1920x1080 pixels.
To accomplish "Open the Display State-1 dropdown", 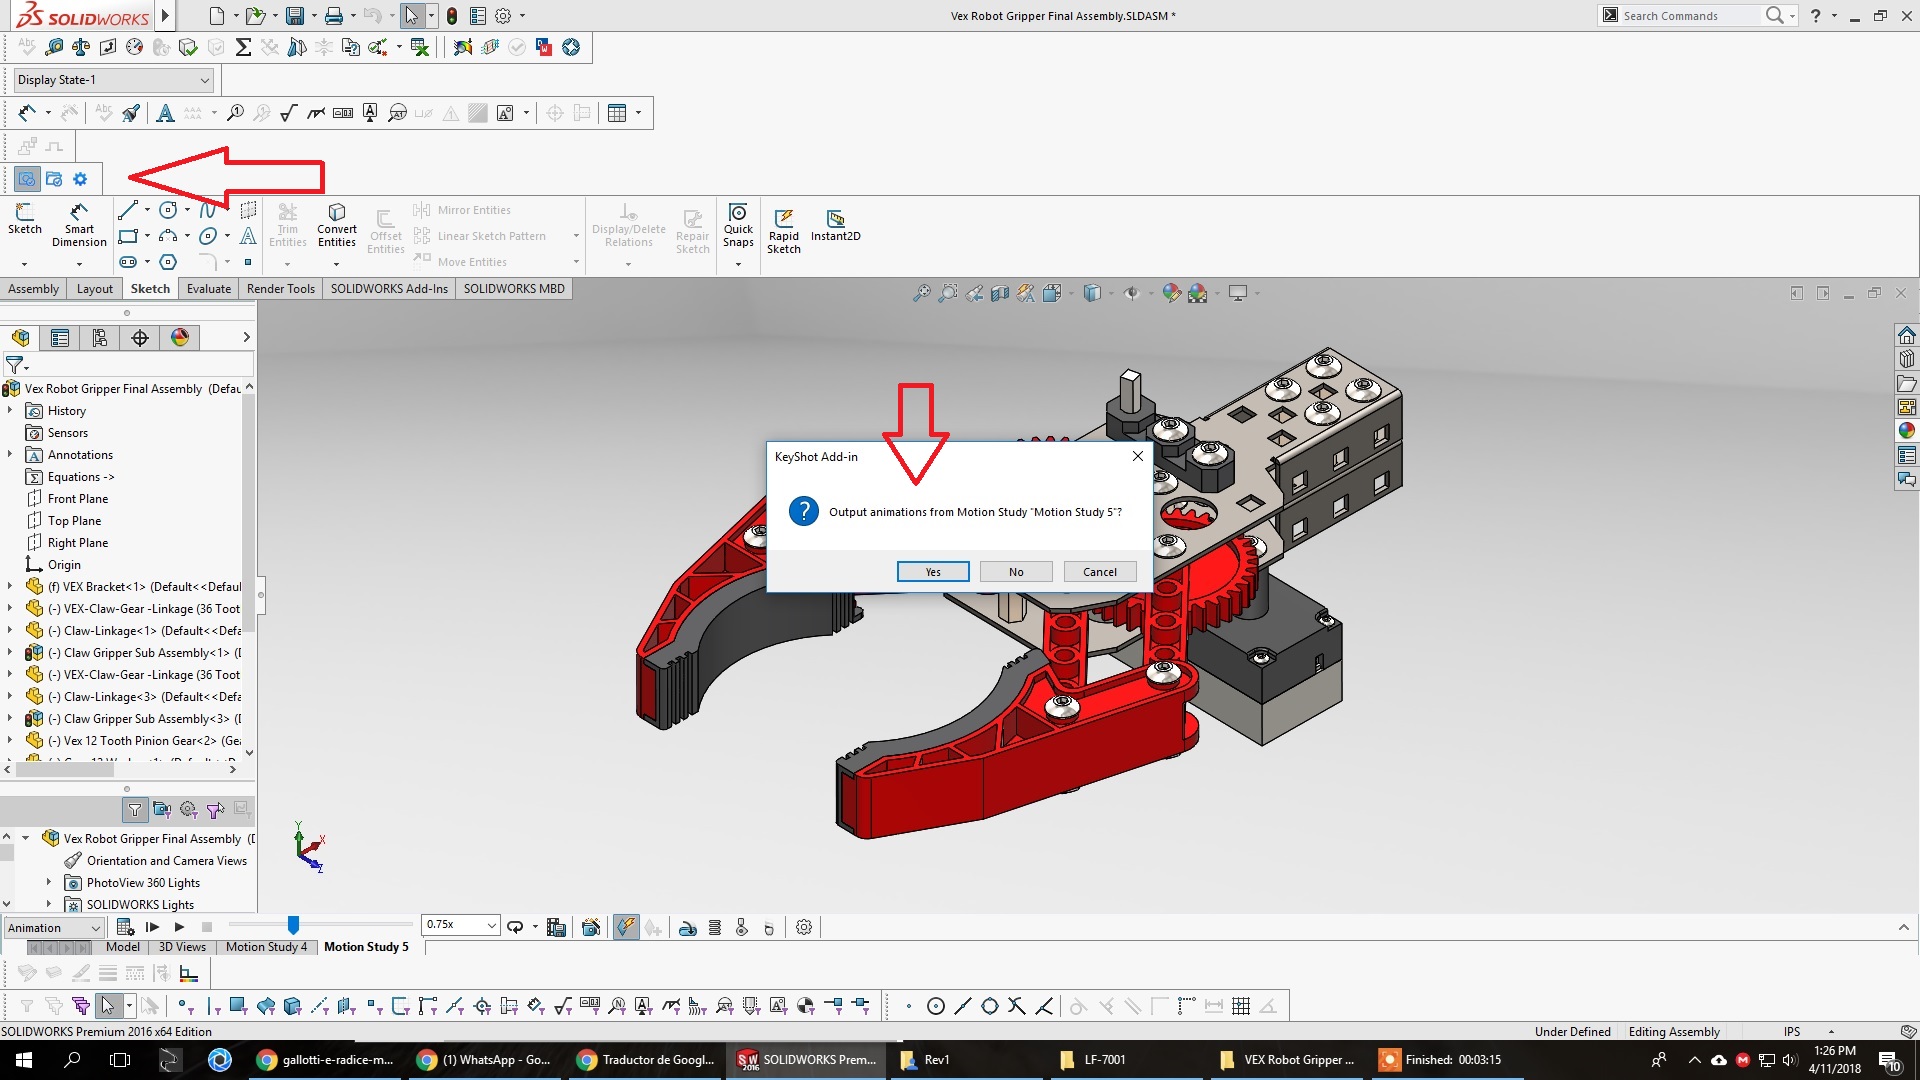I will 202,80.
